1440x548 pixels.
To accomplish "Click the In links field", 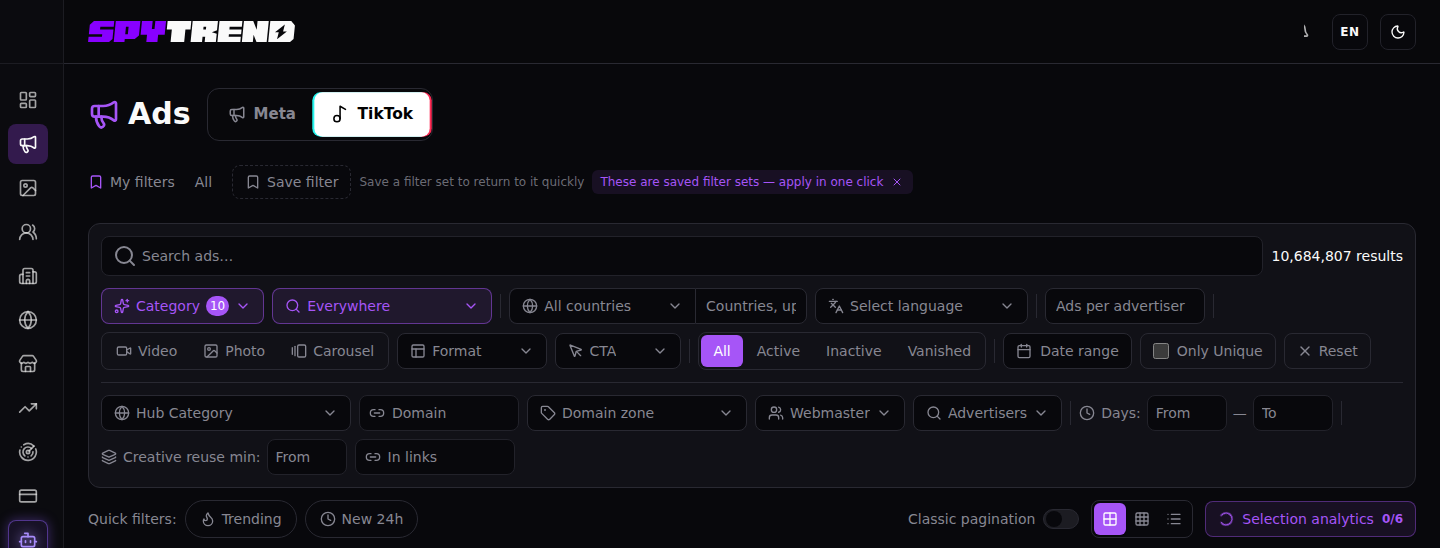I will pyautogui.click(x=435, y=457).
